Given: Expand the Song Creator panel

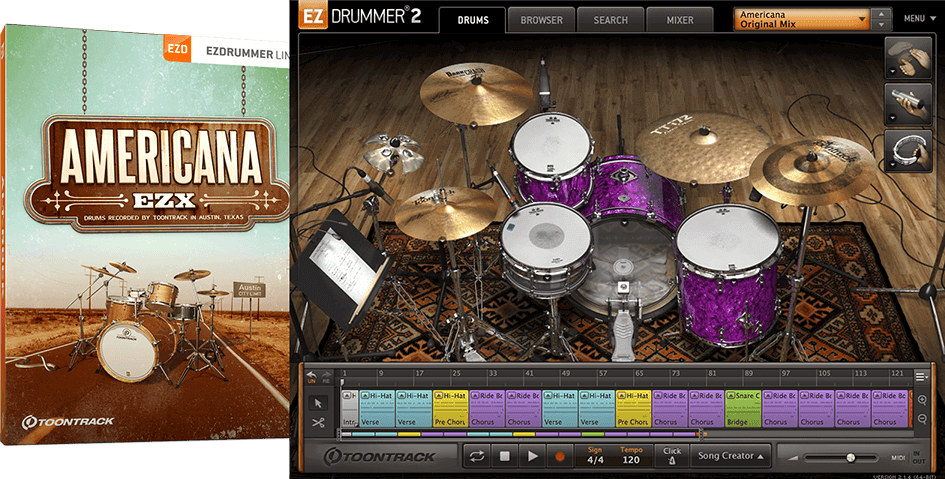Looking at the screenshot, I should click(x=730, y=456).
